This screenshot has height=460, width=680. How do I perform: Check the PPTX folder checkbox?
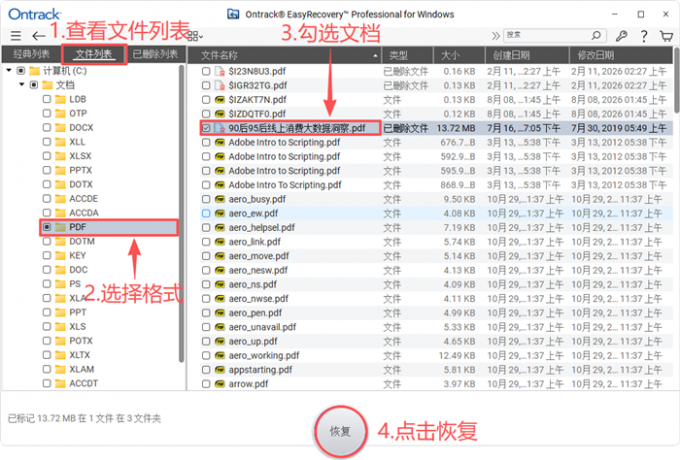pyautogui.click(x=47, y=170)
